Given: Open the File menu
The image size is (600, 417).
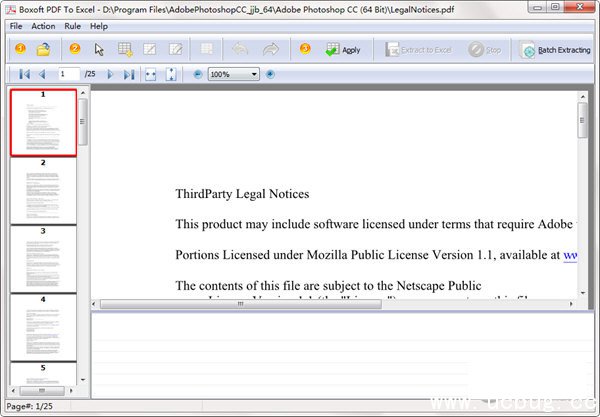Looking at the screenshot, I should pyautogui.click(x=16, y=26).
